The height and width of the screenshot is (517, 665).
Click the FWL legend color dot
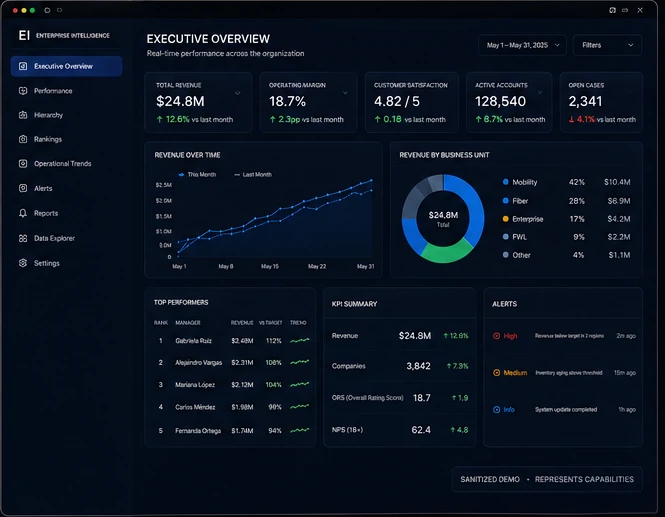point(506,237)
